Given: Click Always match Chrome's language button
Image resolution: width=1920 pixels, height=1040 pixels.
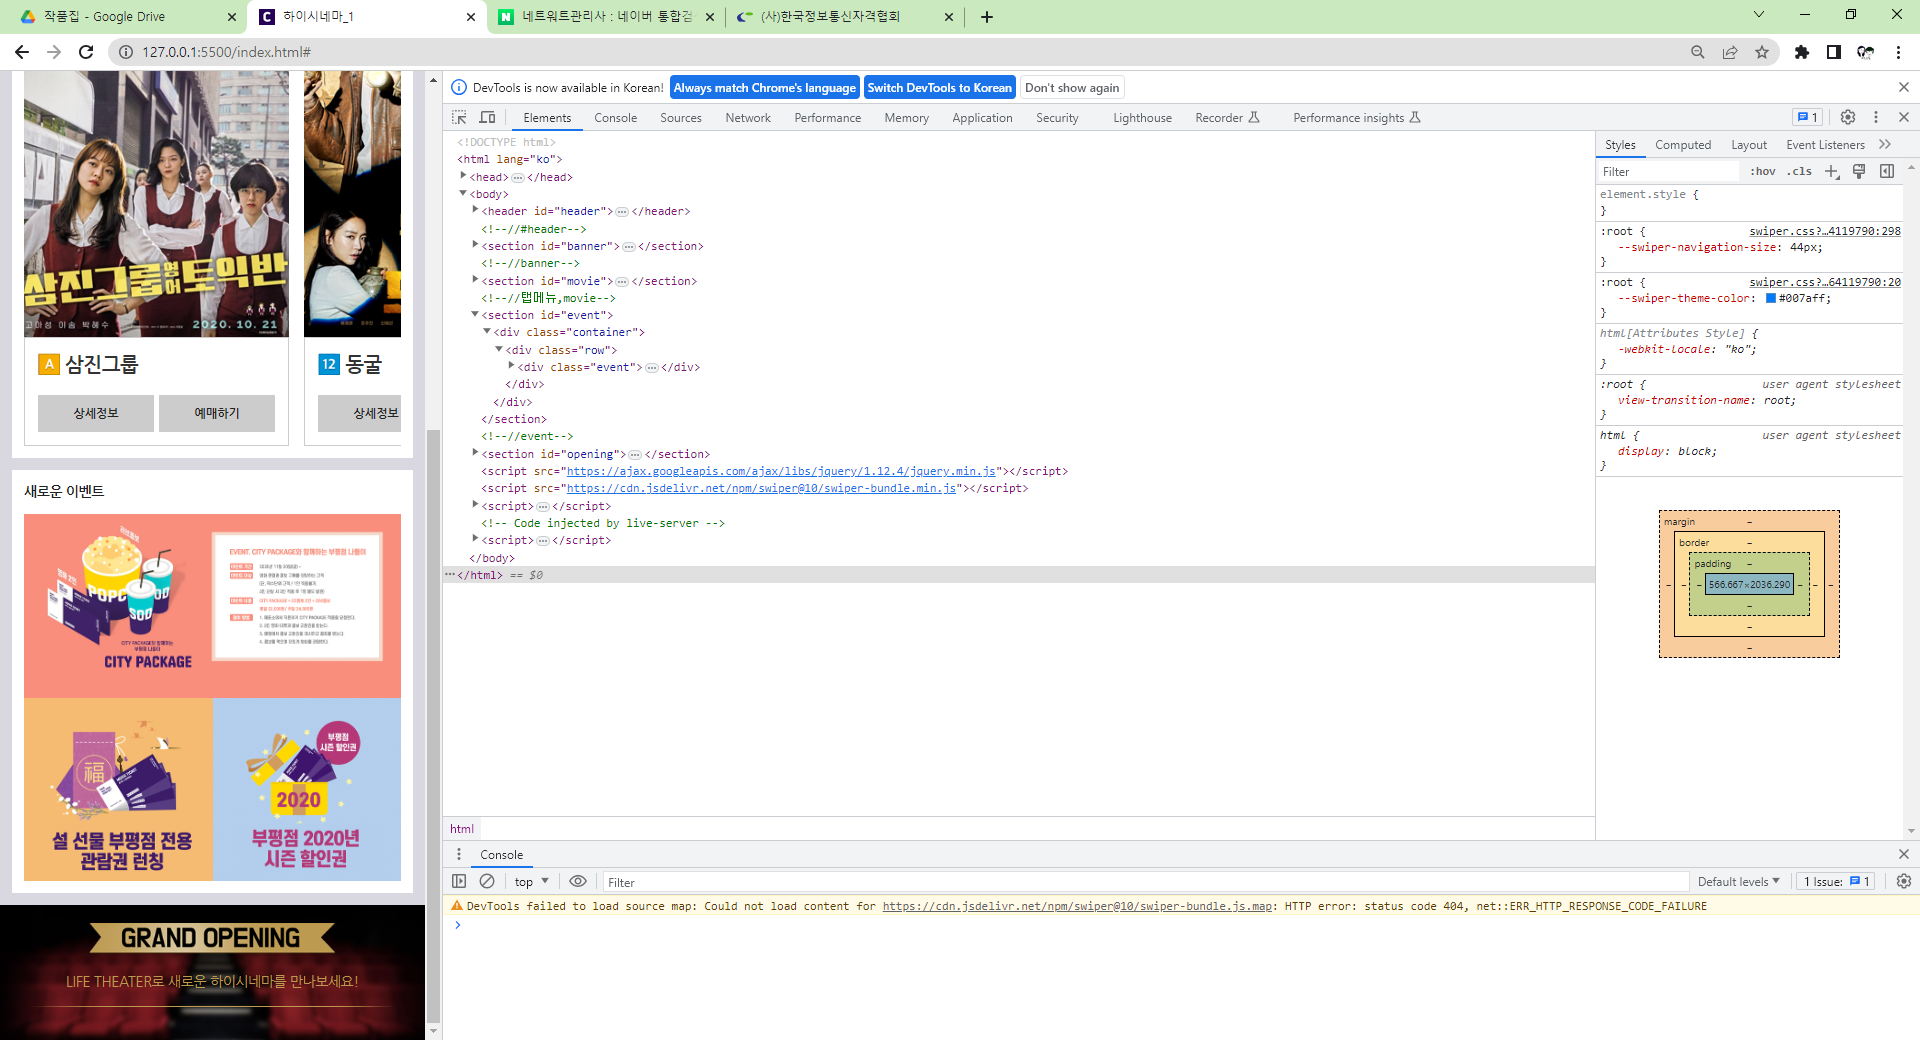Looking at the screenshot, I should (765, 88).
